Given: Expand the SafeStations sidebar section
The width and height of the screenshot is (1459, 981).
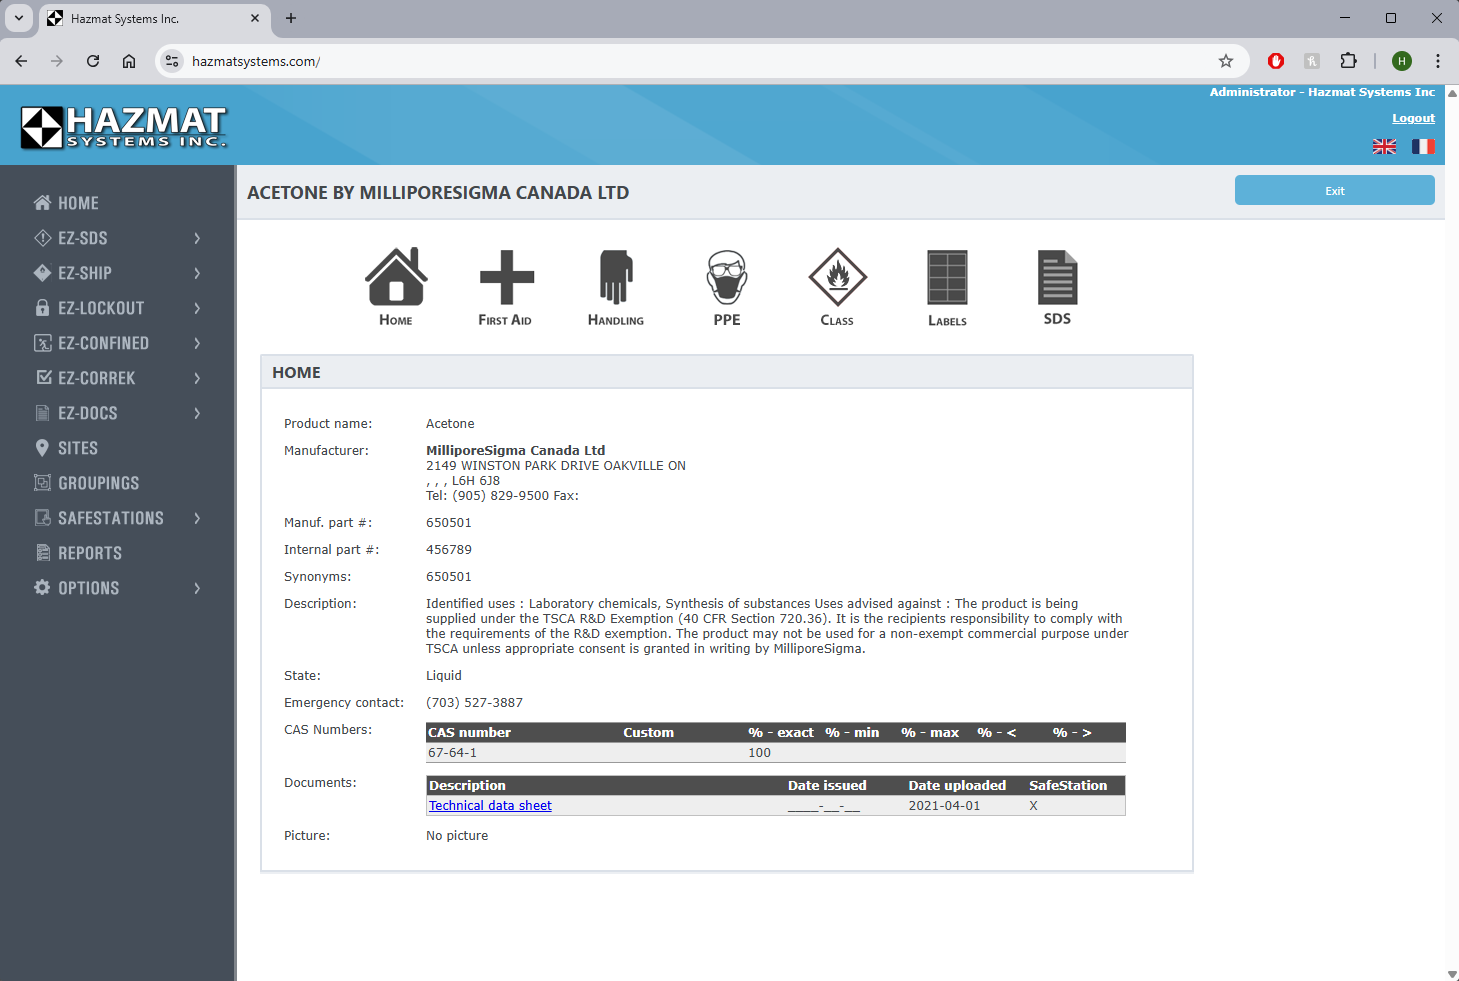Looking at the screenshot, I should click(x=110, y=518).
